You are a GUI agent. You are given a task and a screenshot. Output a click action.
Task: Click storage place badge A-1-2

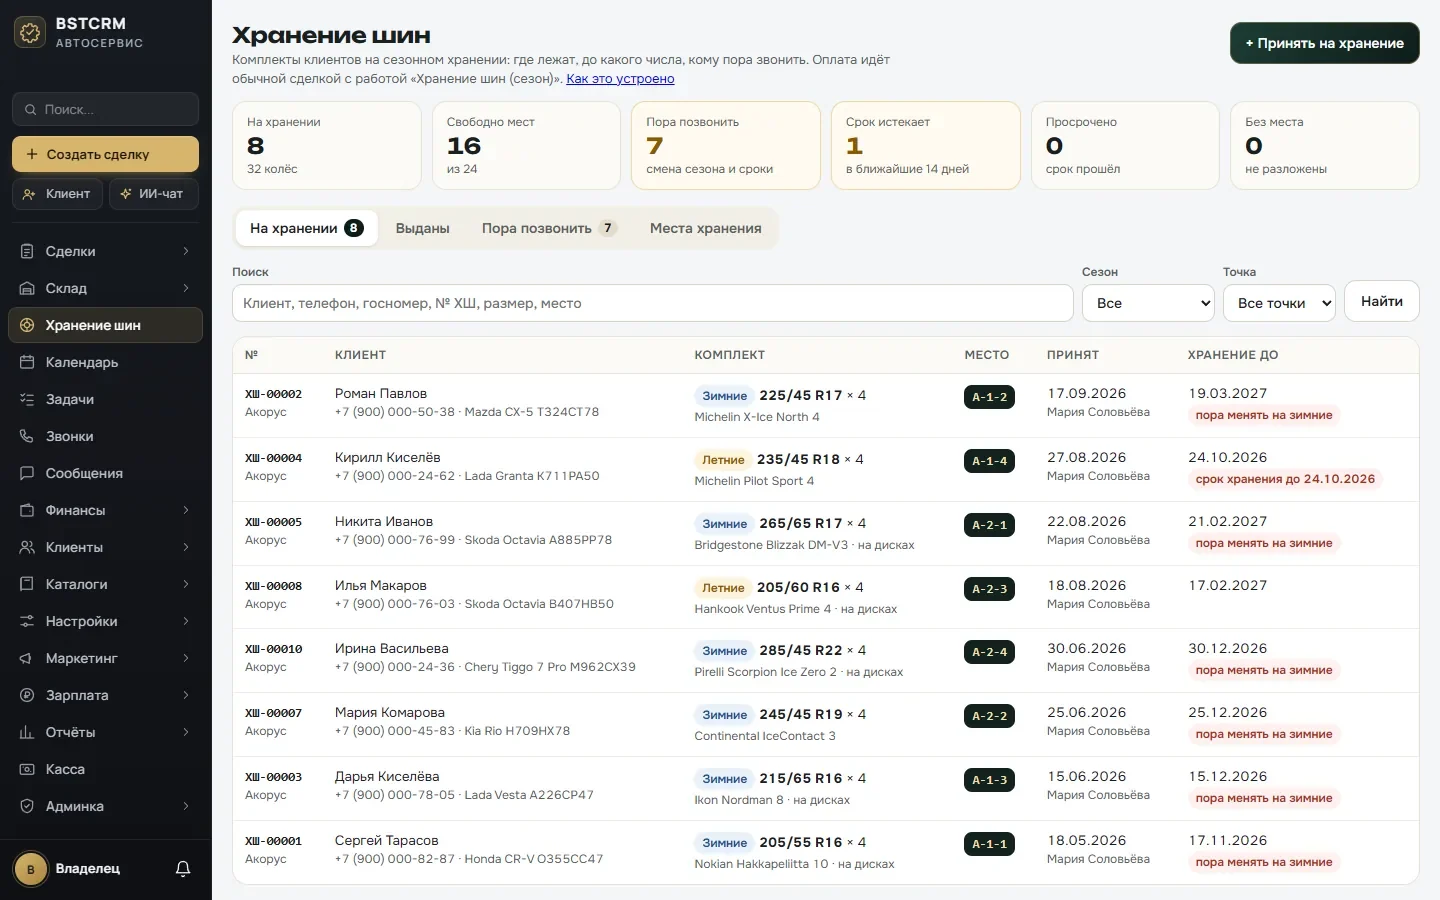click(x=990, y=397)
